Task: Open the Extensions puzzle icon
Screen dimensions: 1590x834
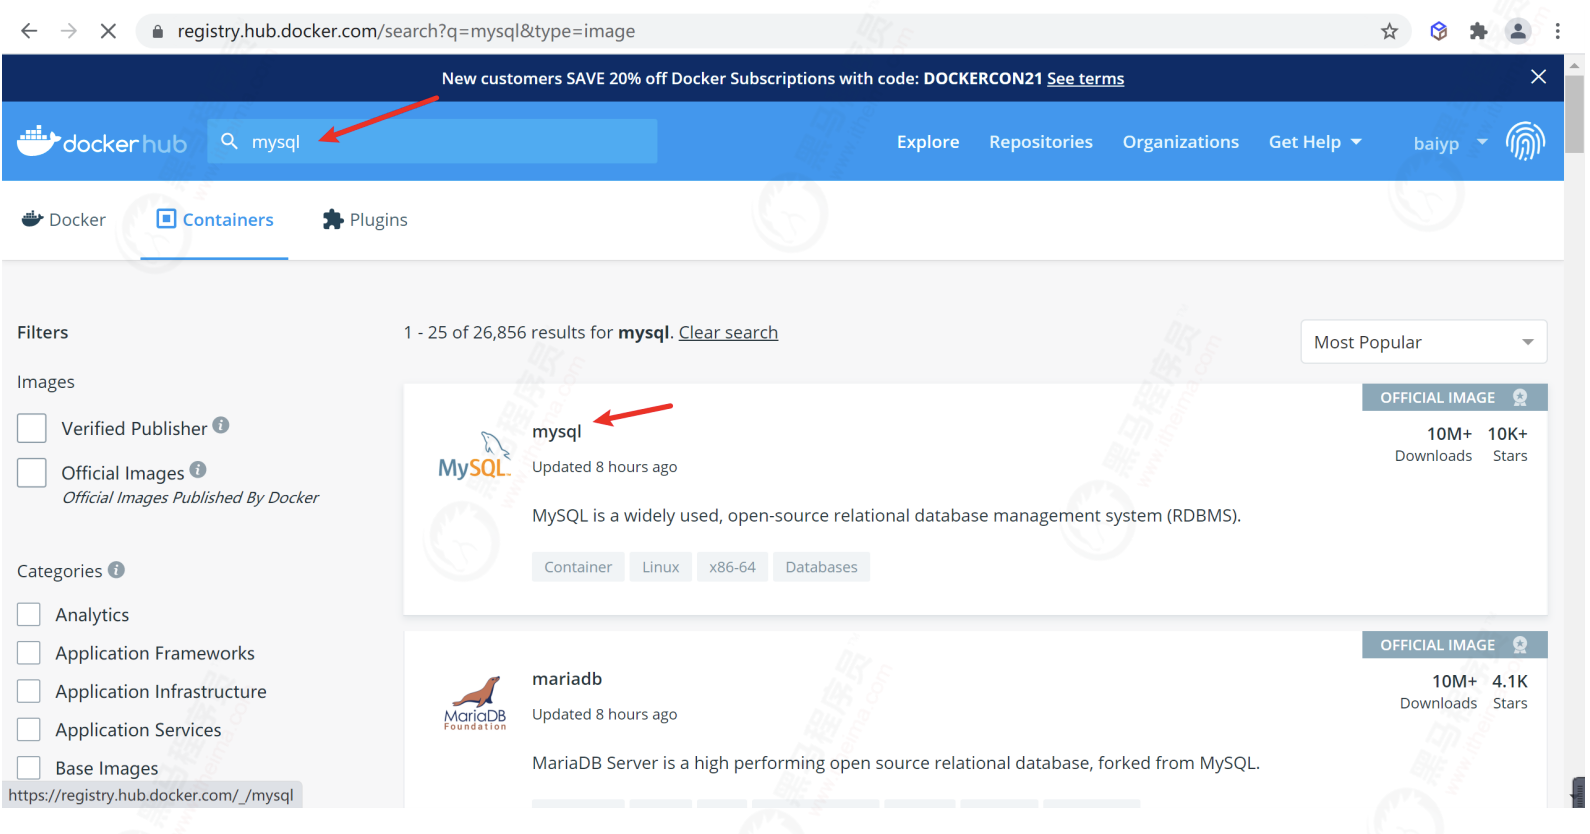Action: (1478, 31)
